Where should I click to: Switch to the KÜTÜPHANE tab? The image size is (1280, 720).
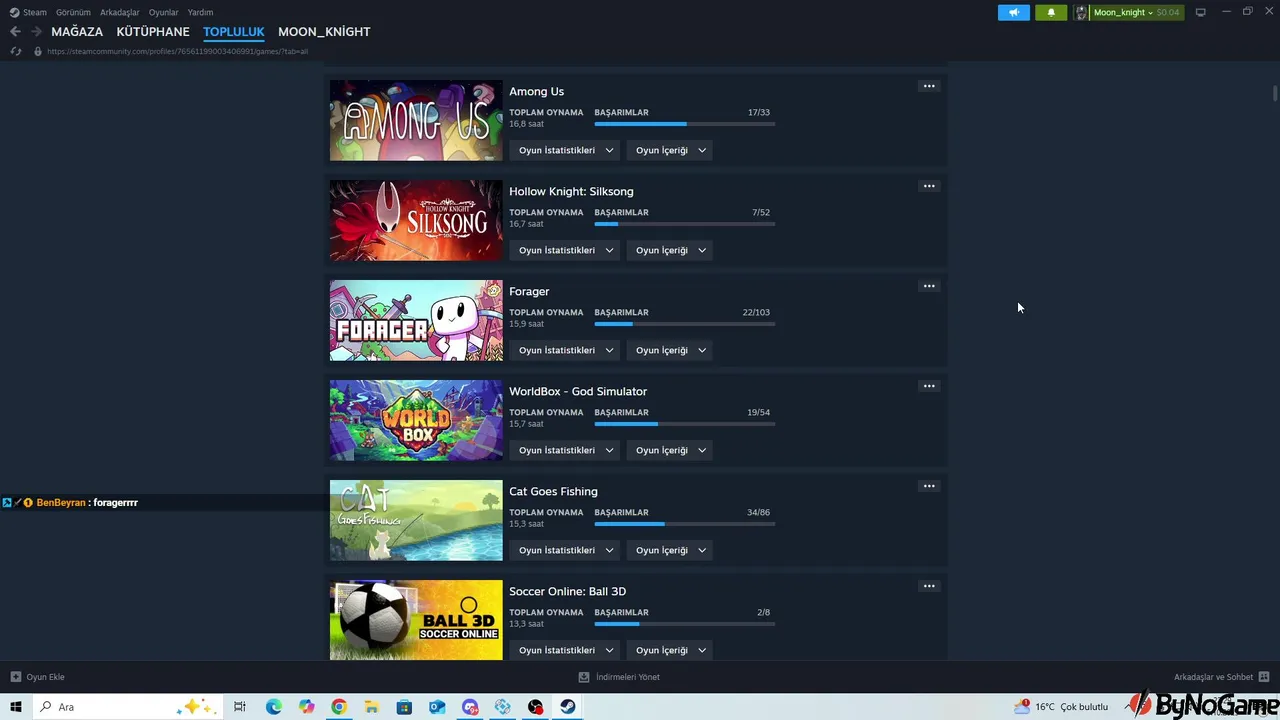[x=153, y=32]
